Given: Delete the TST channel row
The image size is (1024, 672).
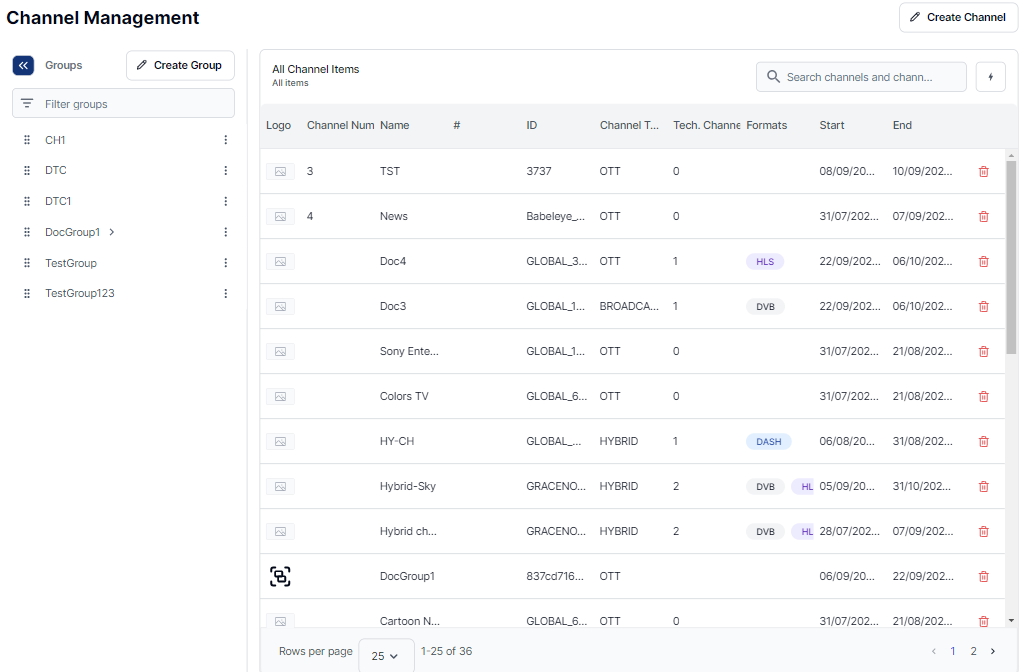Looking at the screenshot, I should coord(983,172).
